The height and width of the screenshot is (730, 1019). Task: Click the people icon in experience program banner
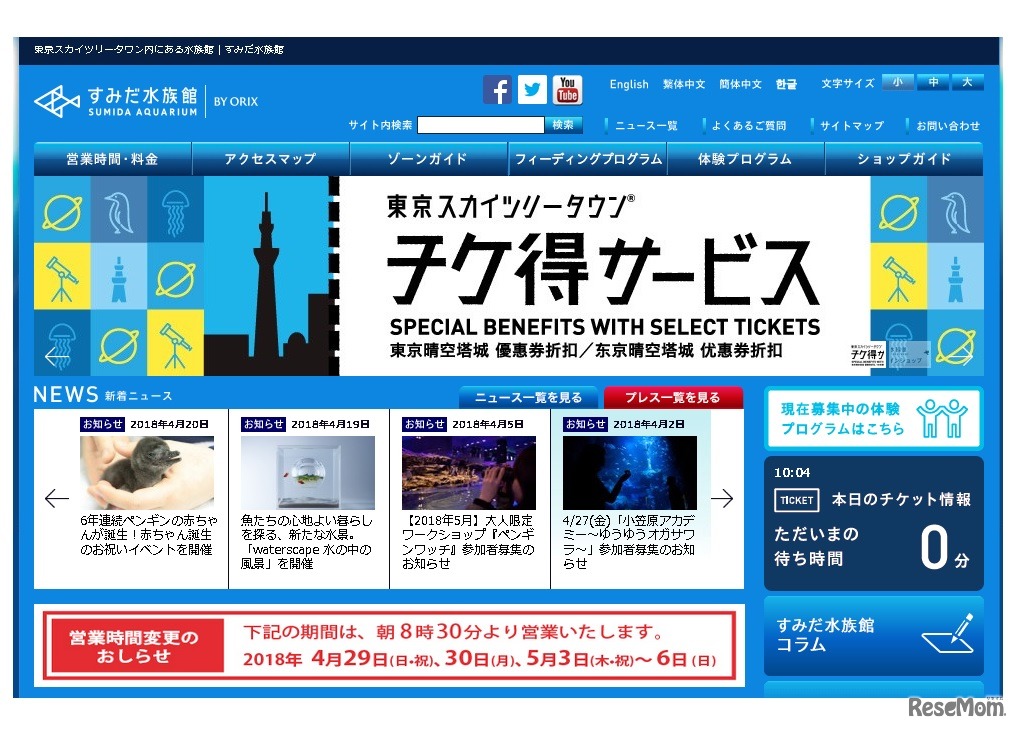pyautogui.click(x=942, y=419)
